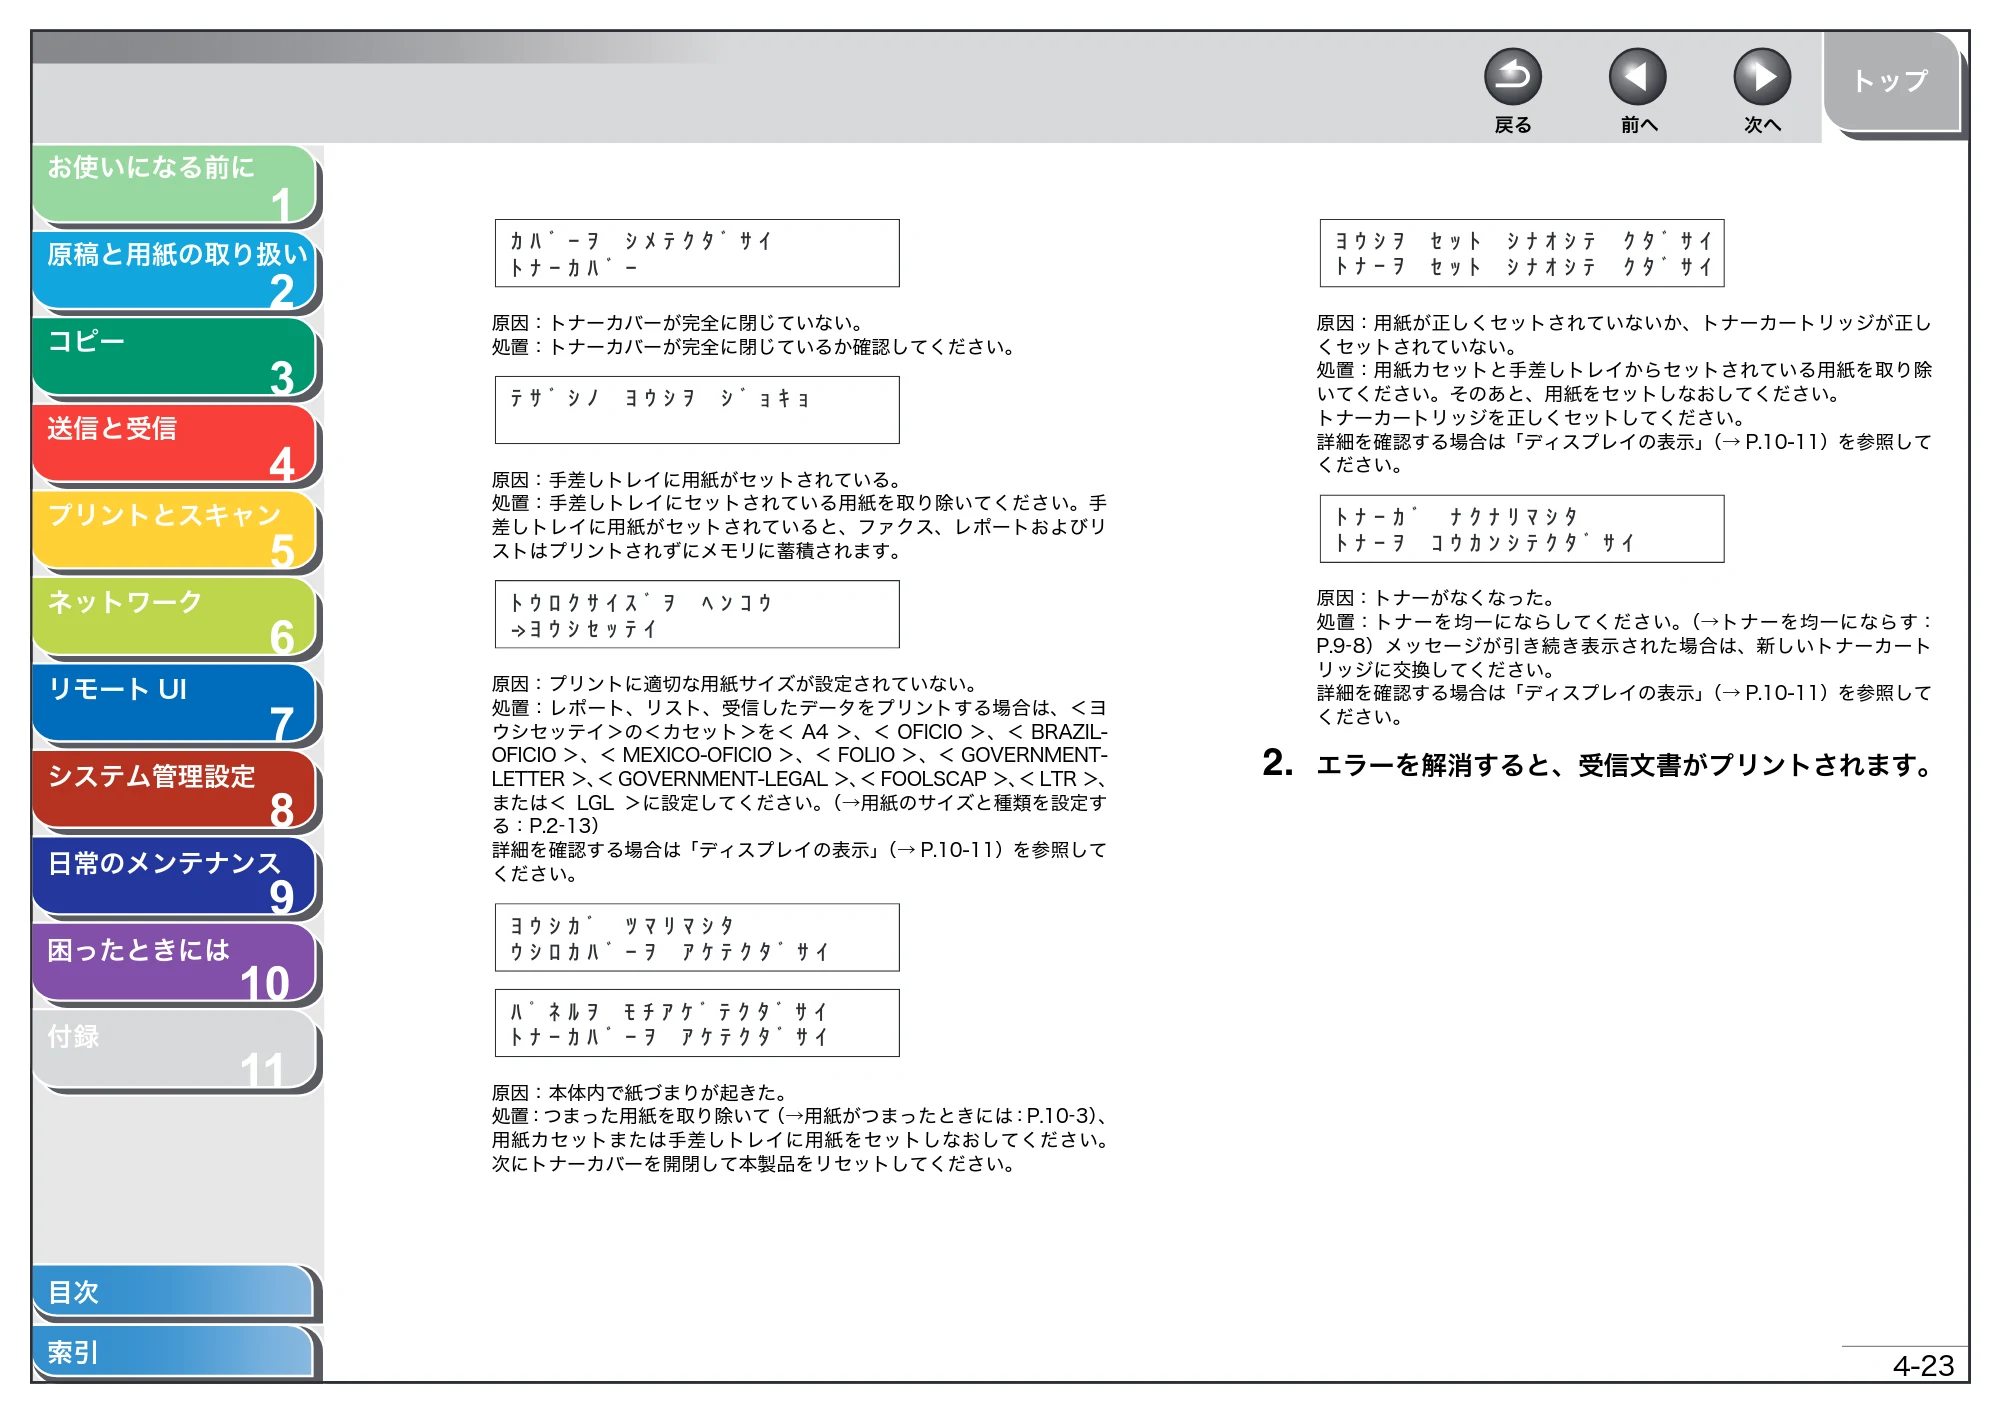
Task: Click the カバーヲ シメテクダサイ display message box
Action: click(697, 254)
